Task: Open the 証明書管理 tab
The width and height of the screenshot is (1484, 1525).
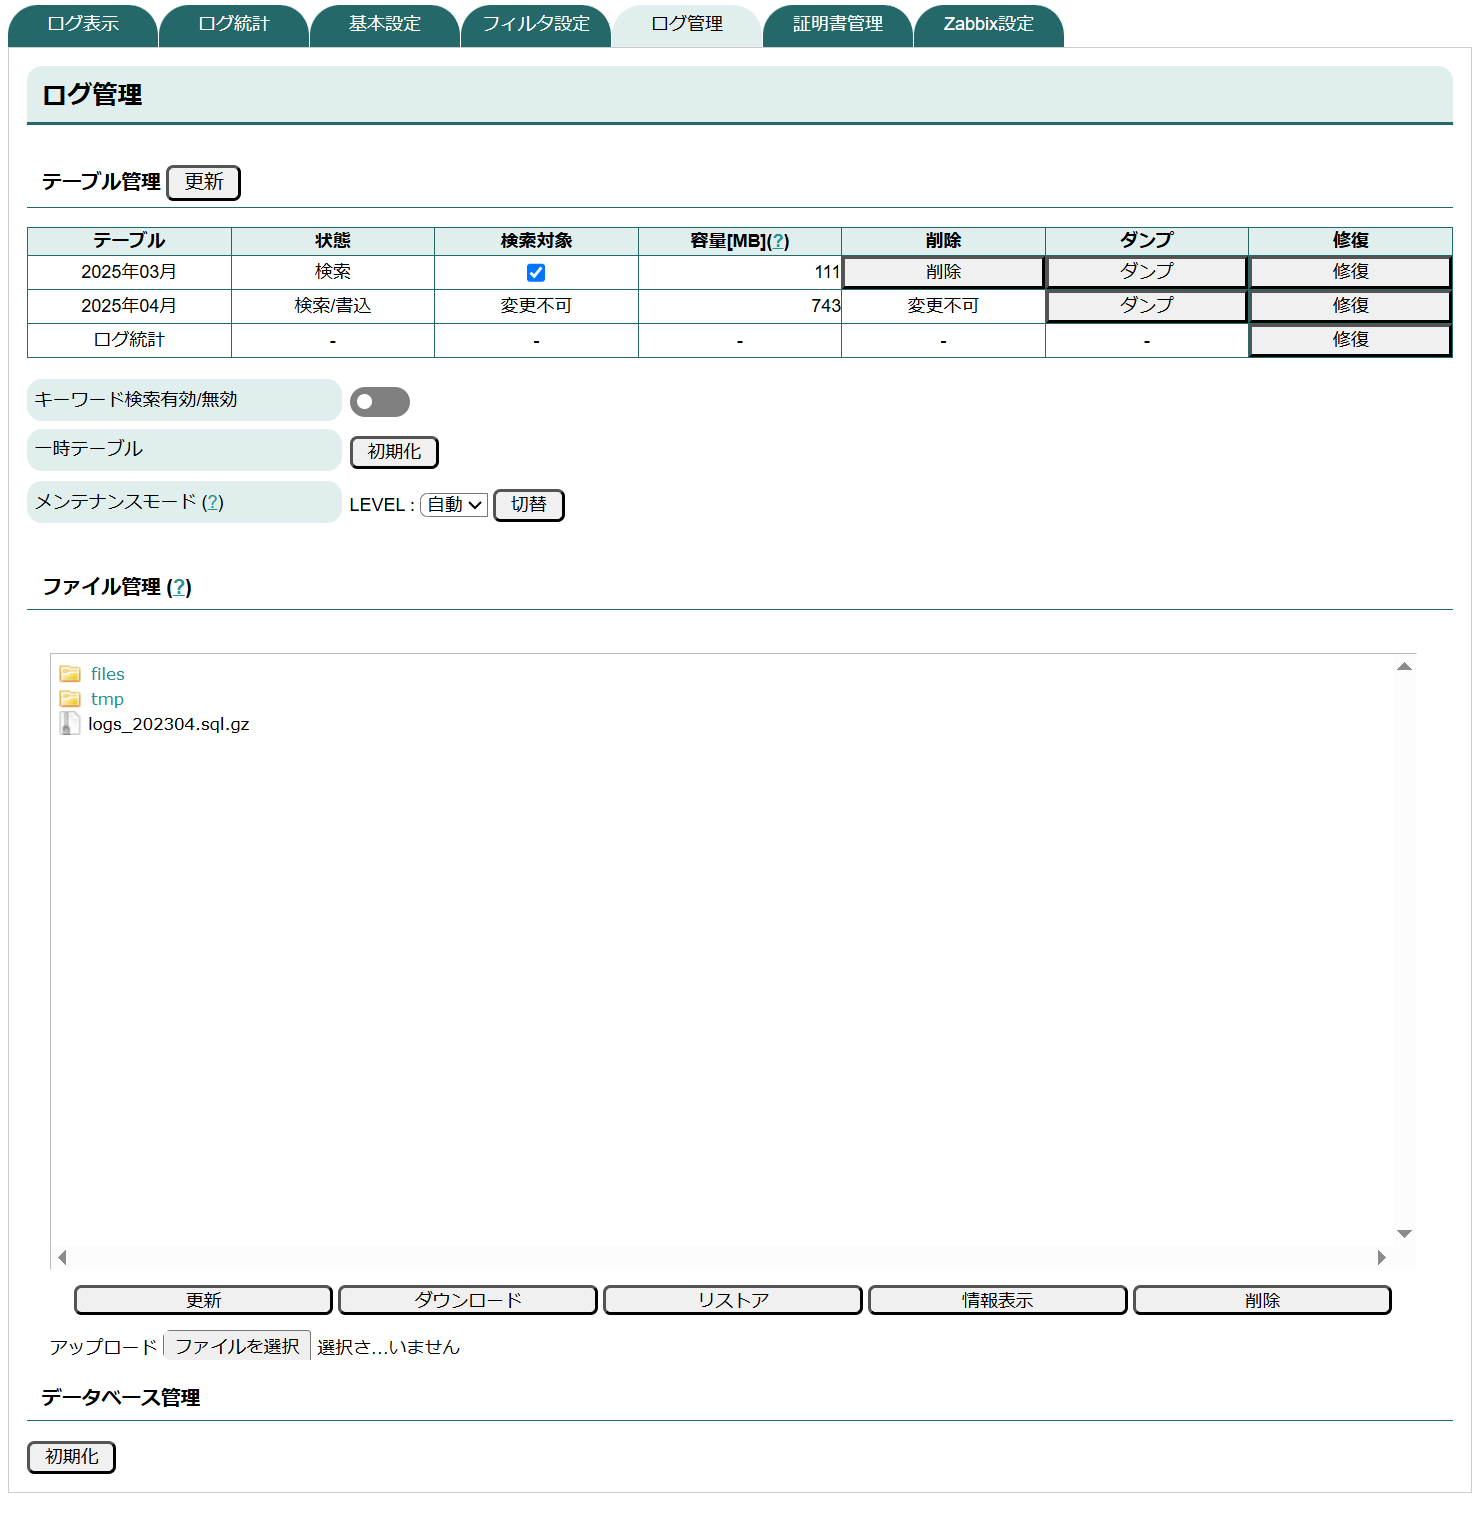Action: coord(838,24)
